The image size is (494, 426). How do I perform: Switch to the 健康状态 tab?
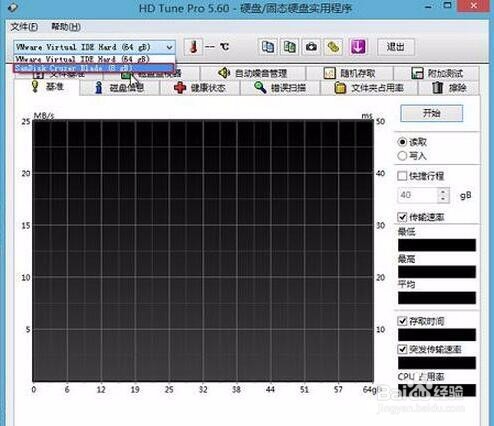tap(200, 88)
